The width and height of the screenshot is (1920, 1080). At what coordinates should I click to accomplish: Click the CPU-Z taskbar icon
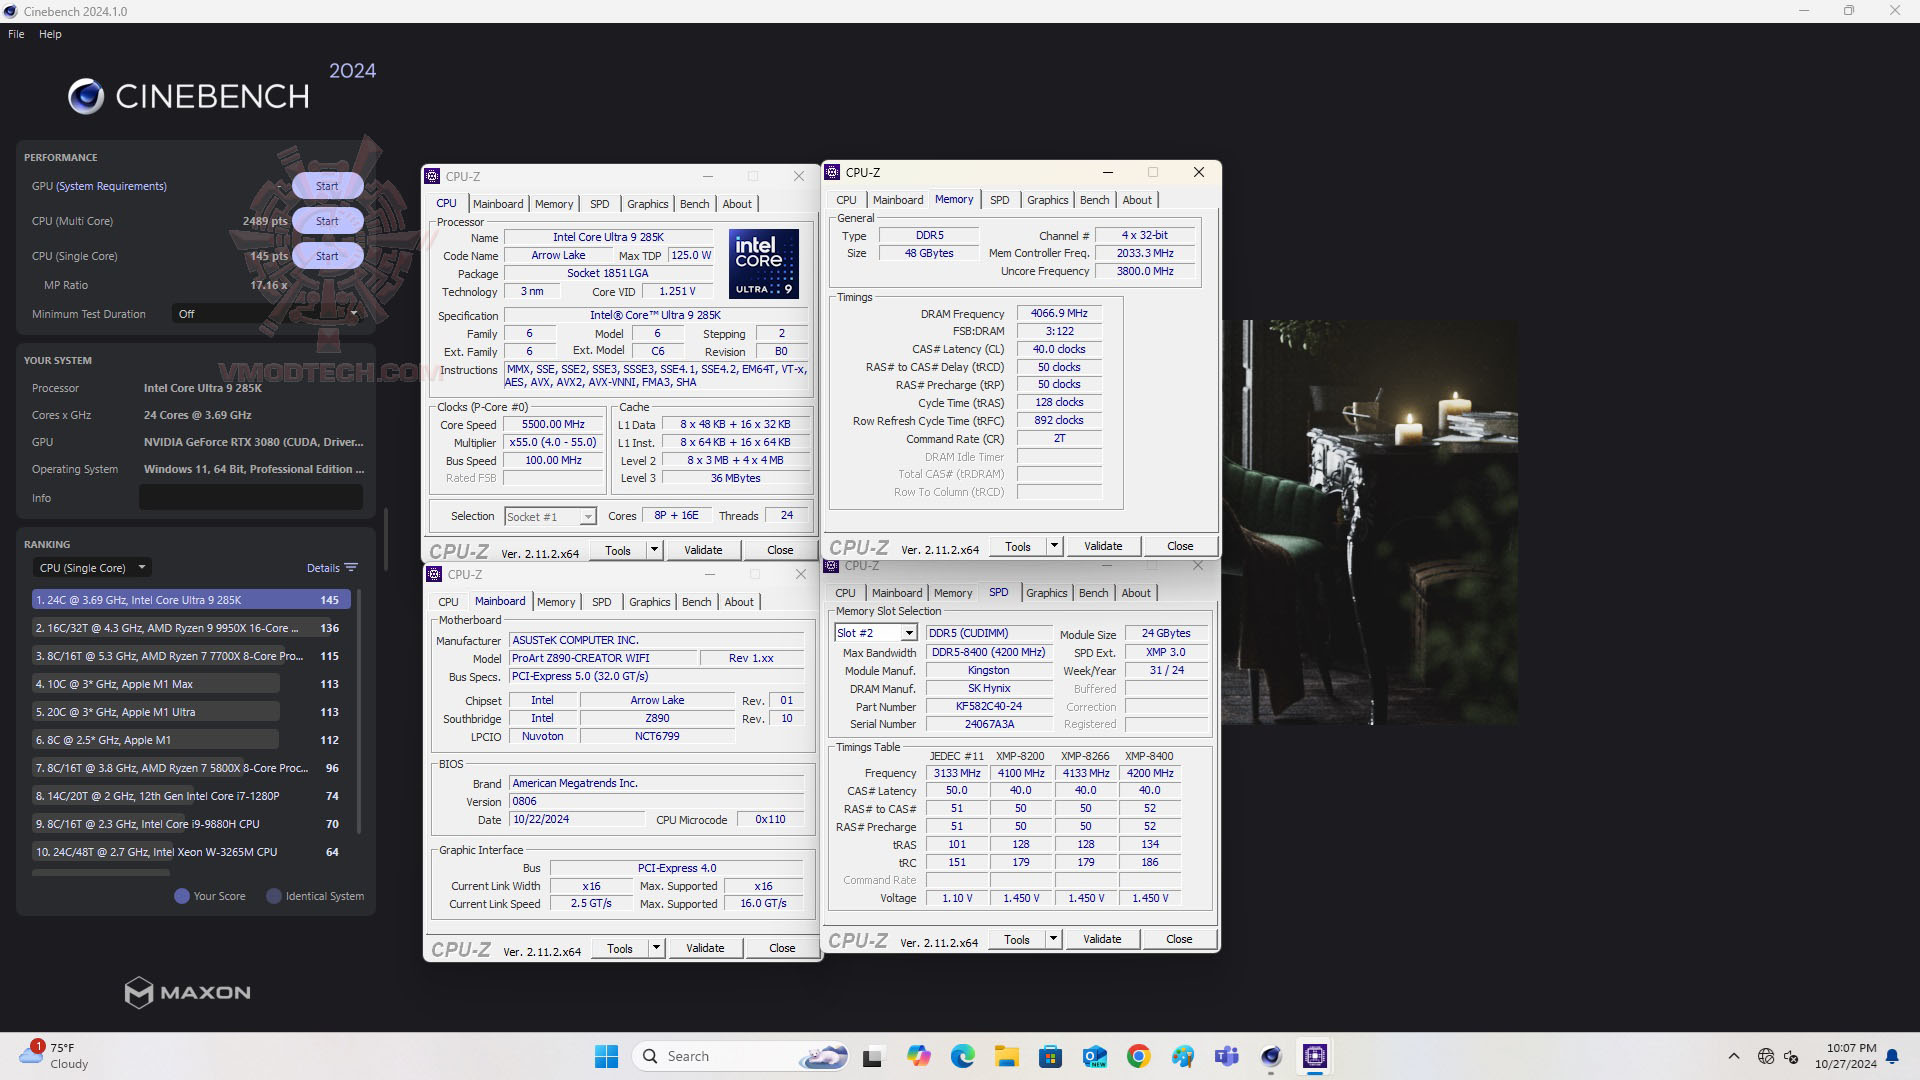(x=1314, y=1056)
